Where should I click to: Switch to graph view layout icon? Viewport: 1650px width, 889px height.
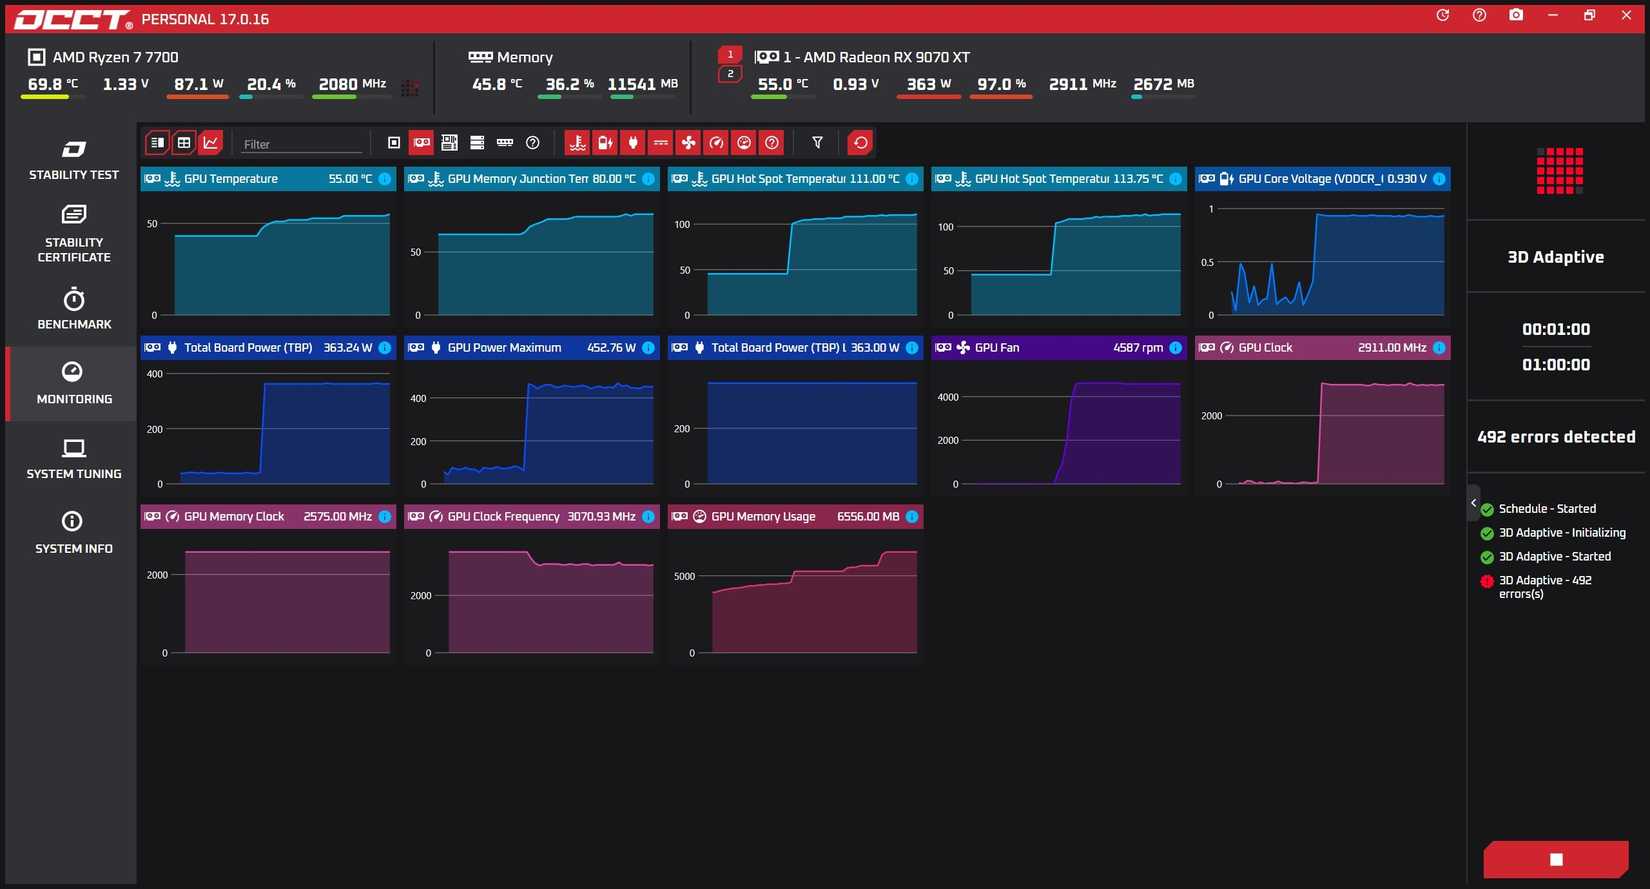click(x=211, y=143)
